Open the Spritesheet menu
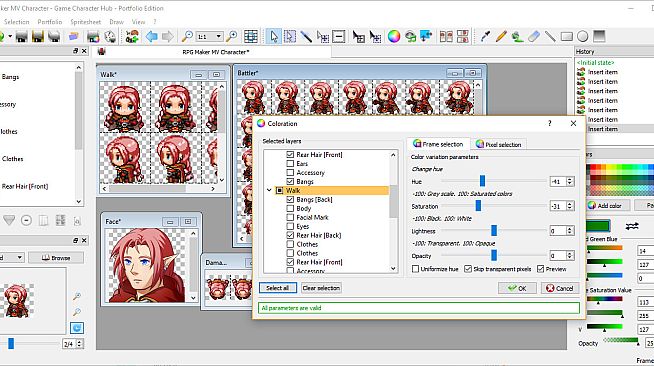Image resolution: width=654 pixels, height=366 pixels. pos(86,22)
